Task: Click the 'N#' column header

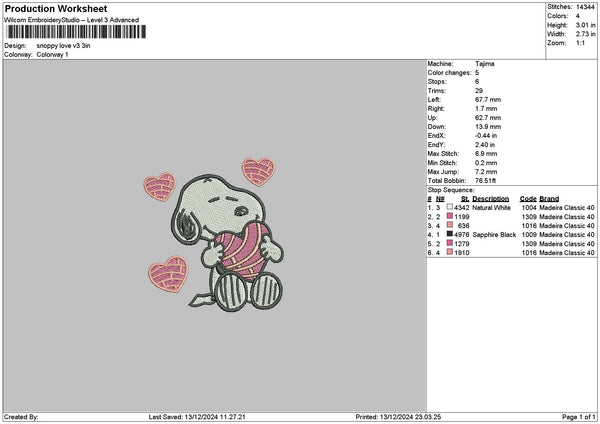Action: (440, 199)
